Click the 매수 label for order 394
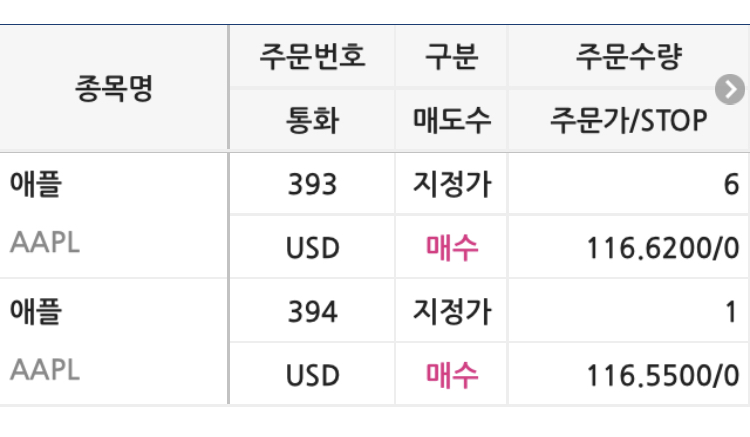This screenshot has height=437, width=750. 451,374
